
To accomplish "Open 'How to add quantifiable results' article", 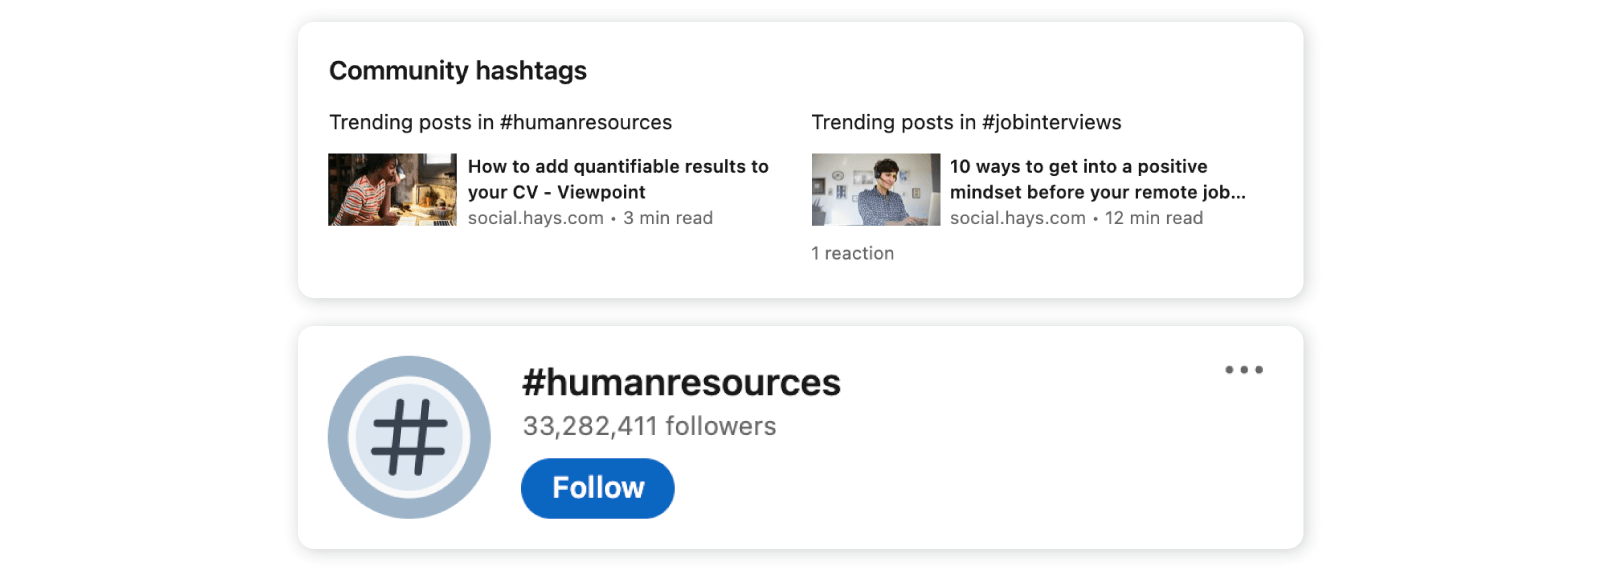I will (618, 167).
